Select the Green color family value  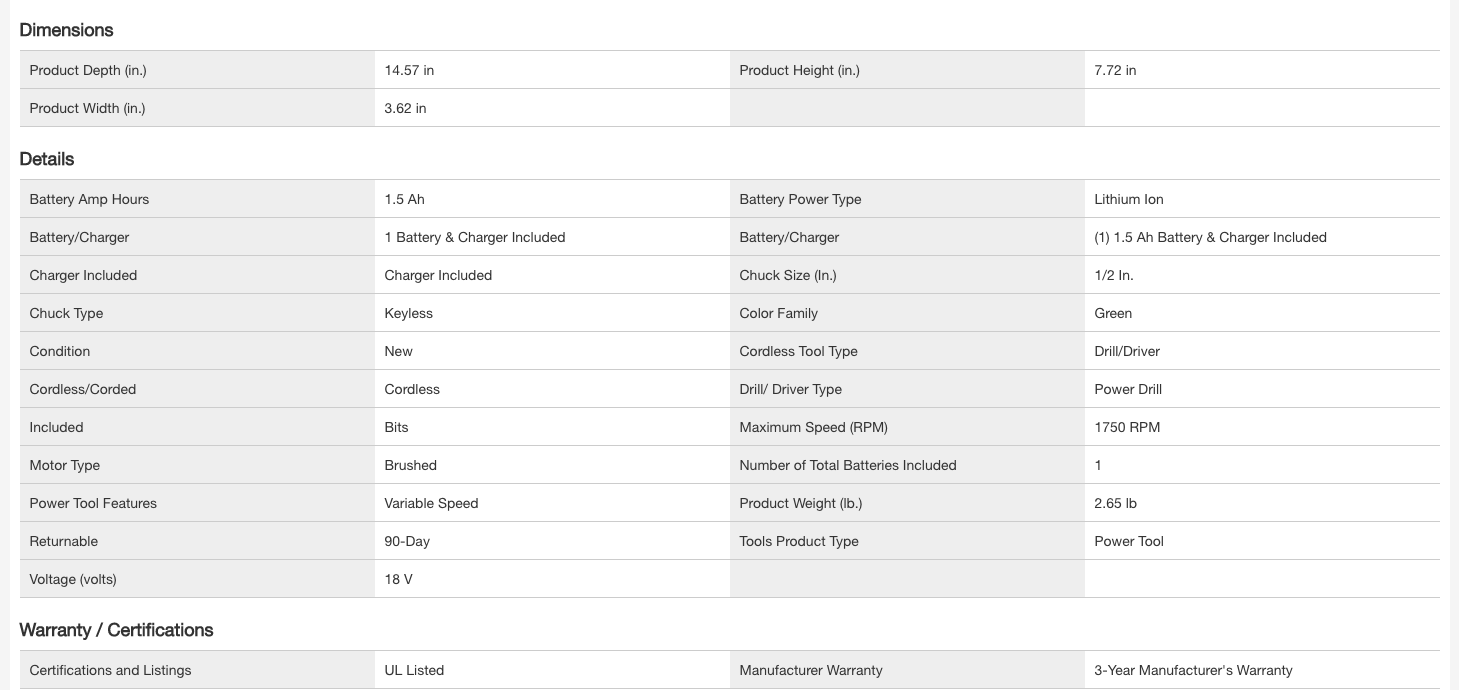click(1113, 313)
